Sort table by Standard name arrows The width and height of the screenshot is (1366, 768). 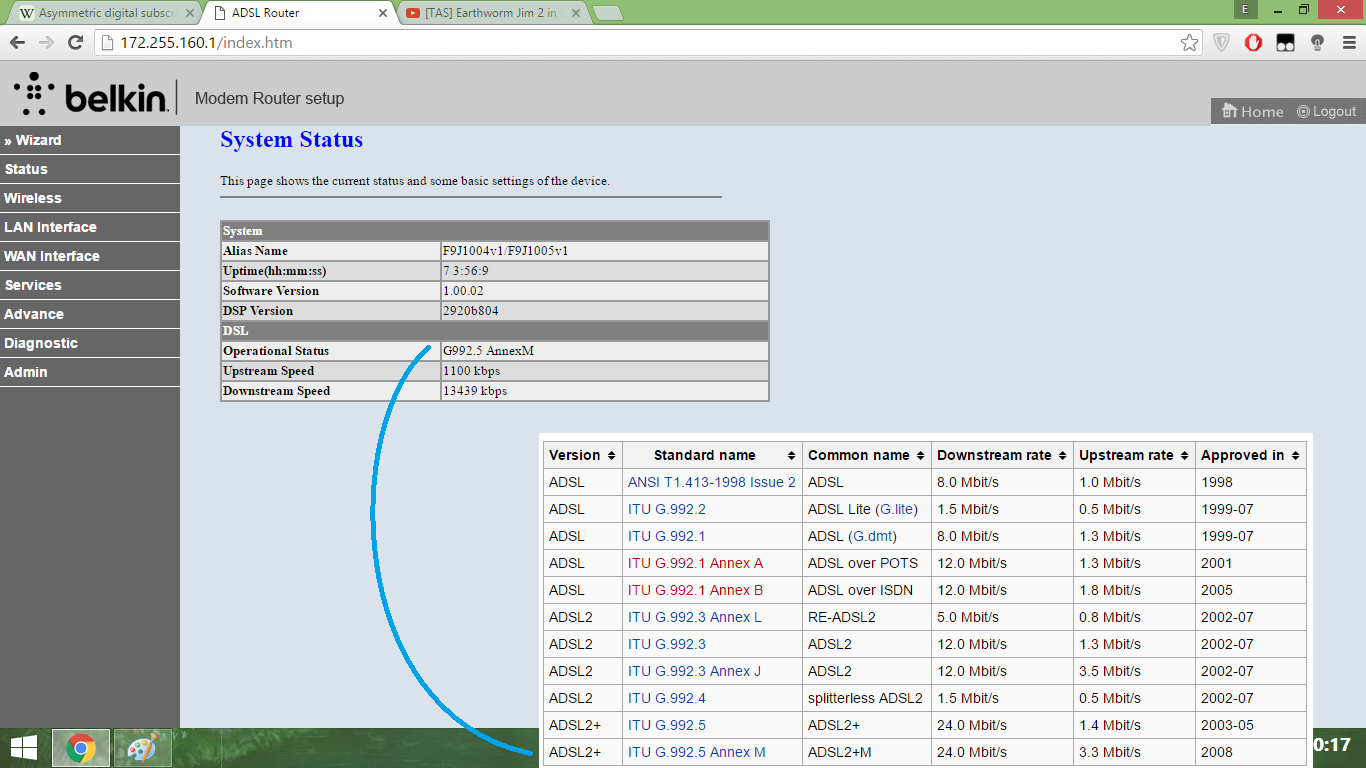coord(792,456)
